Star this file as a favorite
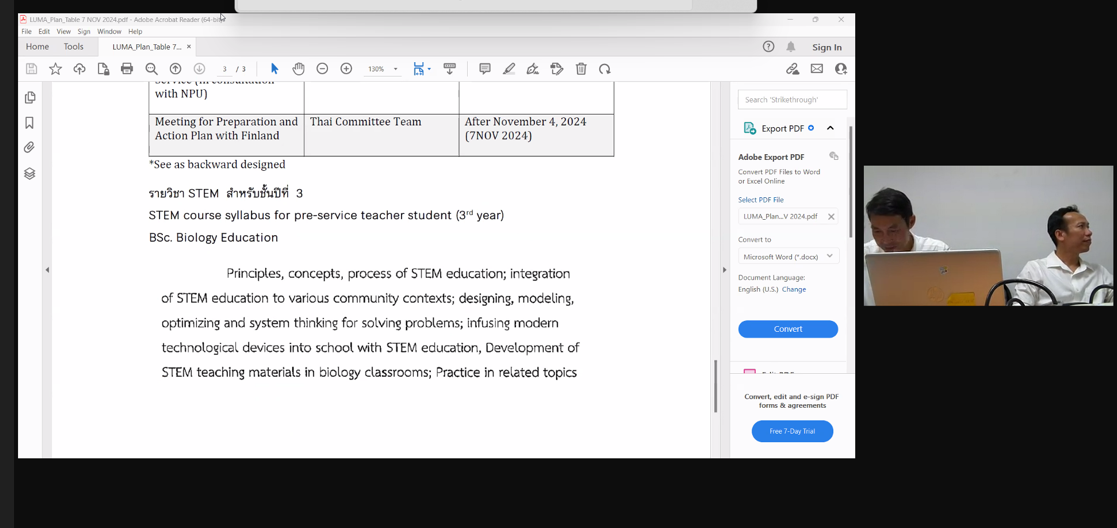 tap(55, 69)
